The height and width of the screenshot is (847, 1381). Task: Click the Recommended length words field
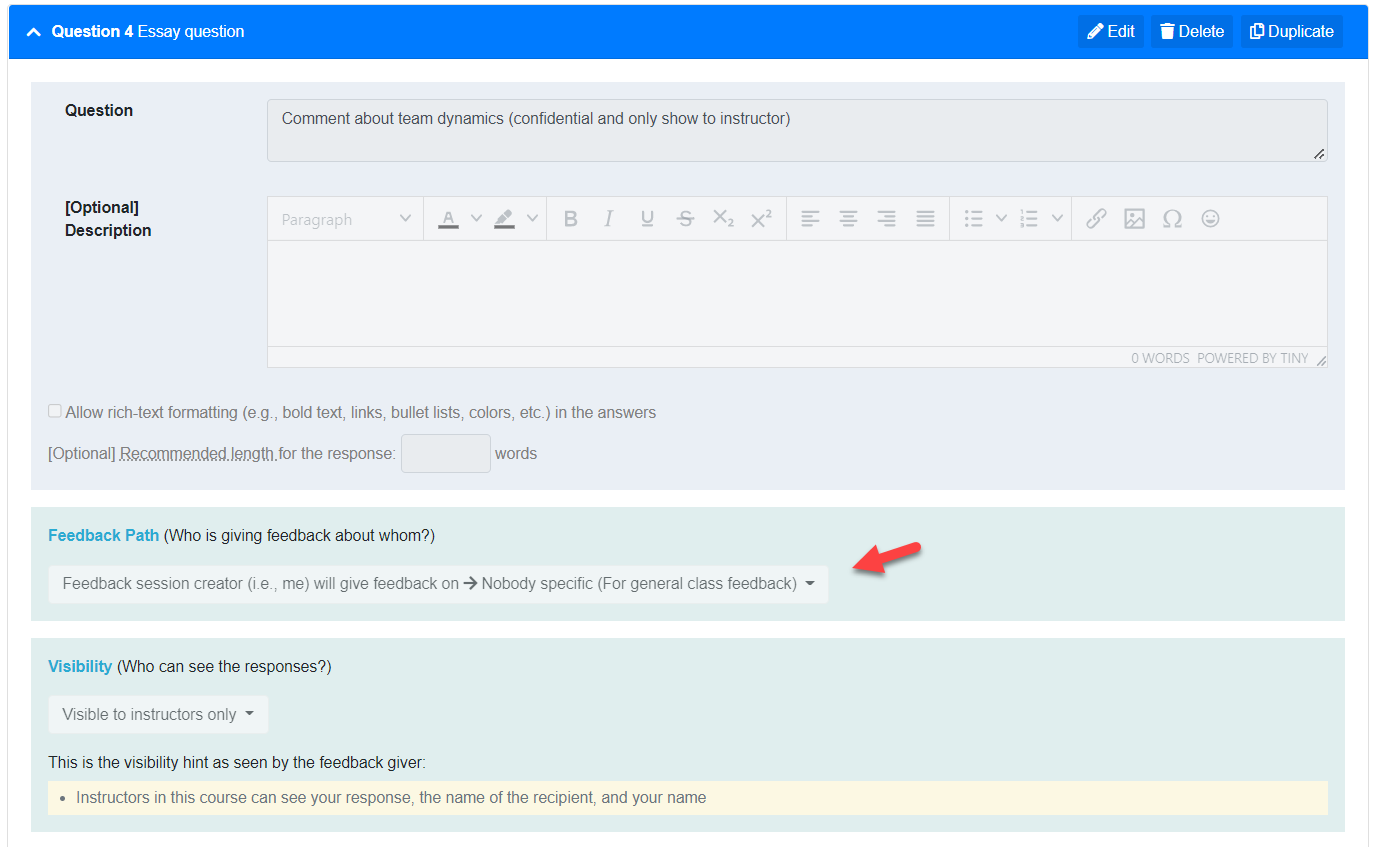pyautogui.click(x=446, y=453)
